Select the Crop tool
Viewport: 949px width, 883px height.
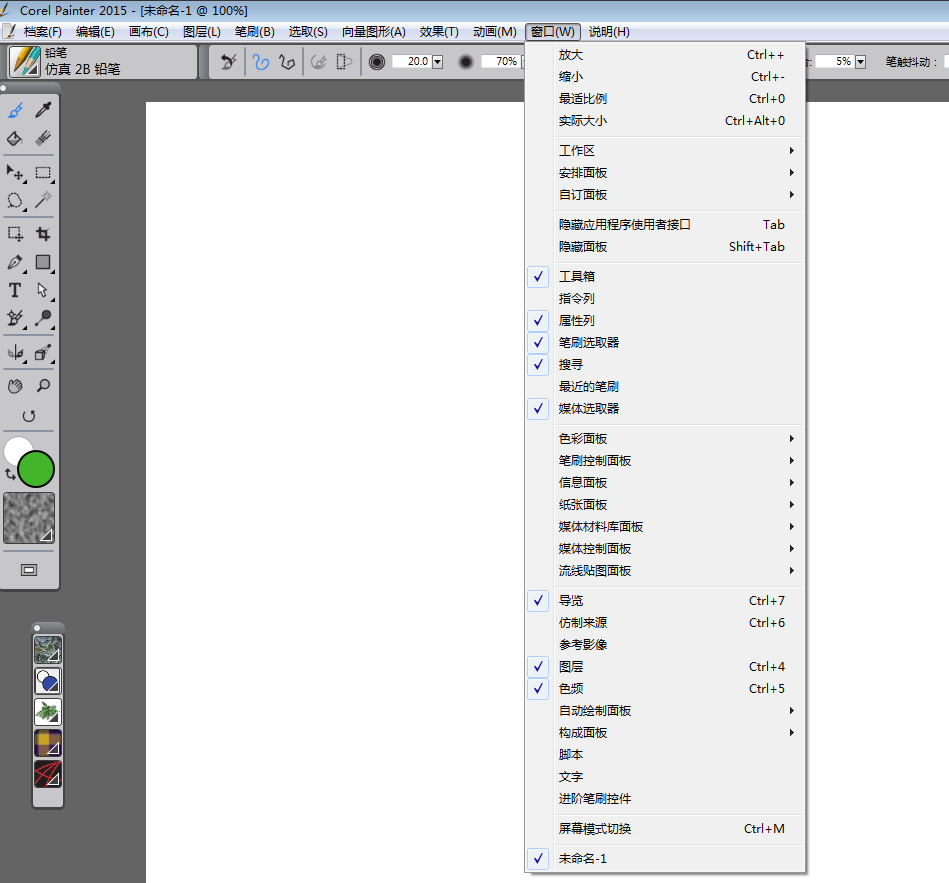tap(43, 234)
